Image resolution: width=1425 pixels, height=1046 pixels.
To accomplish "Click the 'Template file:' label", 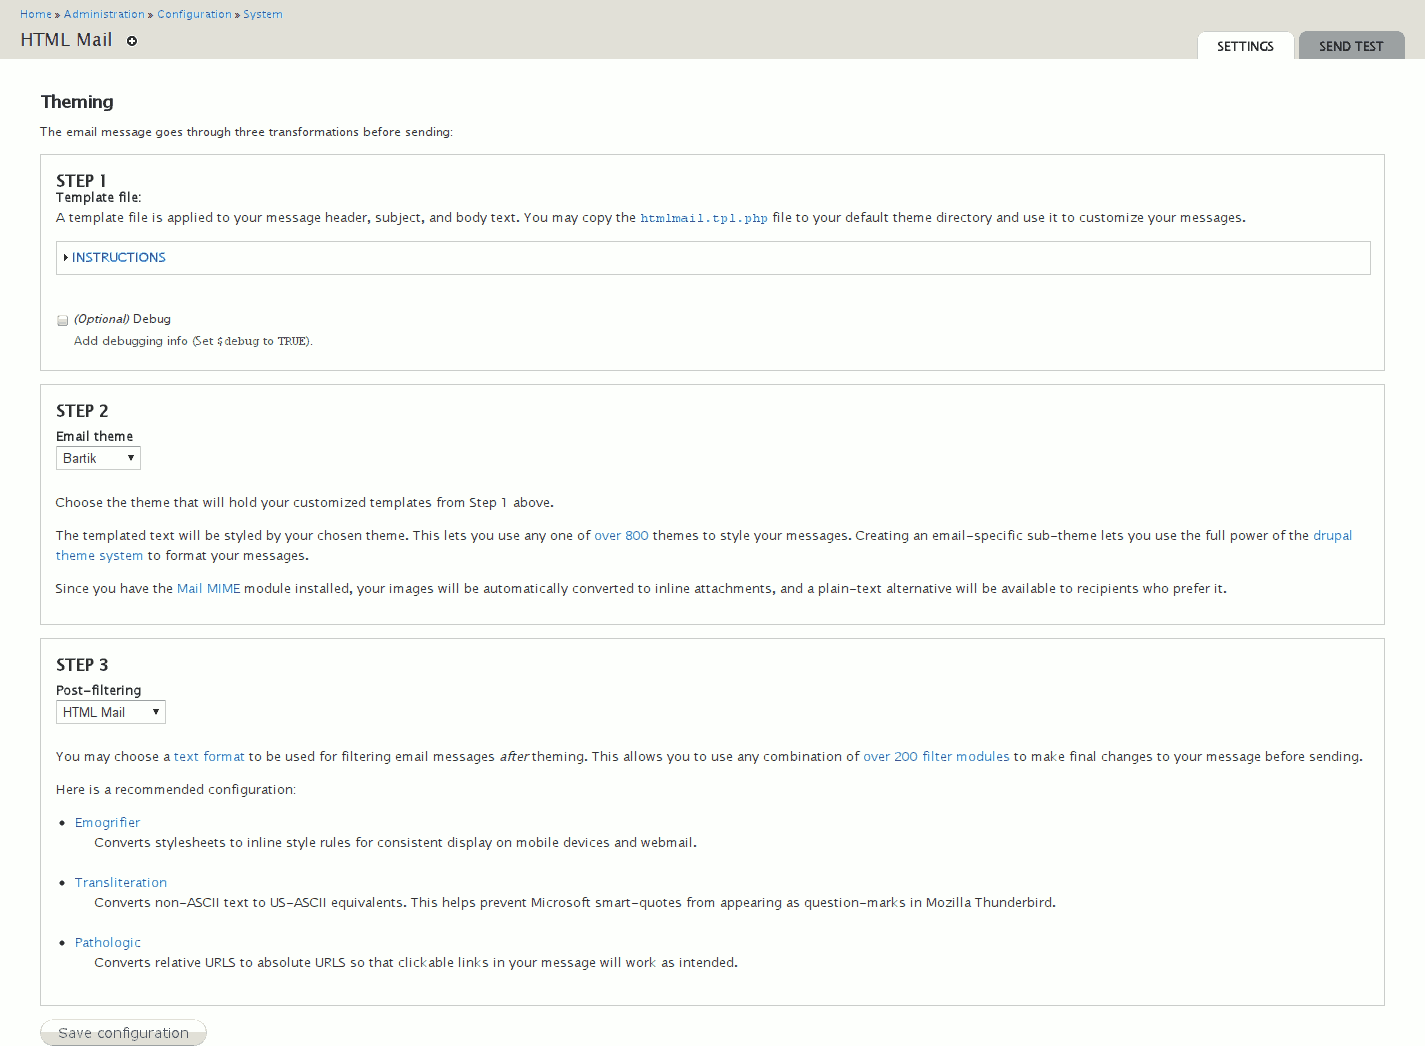I will pos(98,198).
